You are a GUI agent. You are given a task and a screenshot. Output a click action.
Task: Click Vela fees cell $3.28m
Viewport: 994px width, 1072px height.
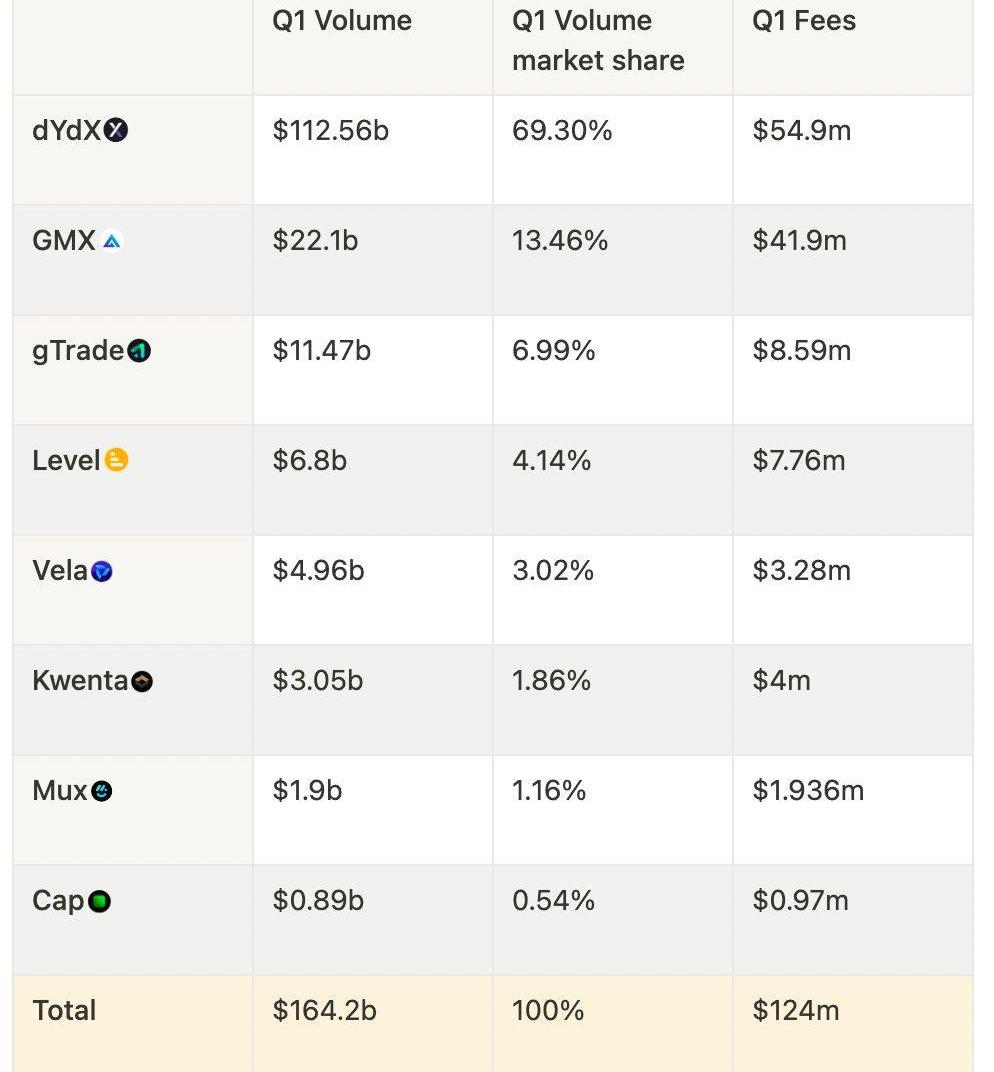802,571
